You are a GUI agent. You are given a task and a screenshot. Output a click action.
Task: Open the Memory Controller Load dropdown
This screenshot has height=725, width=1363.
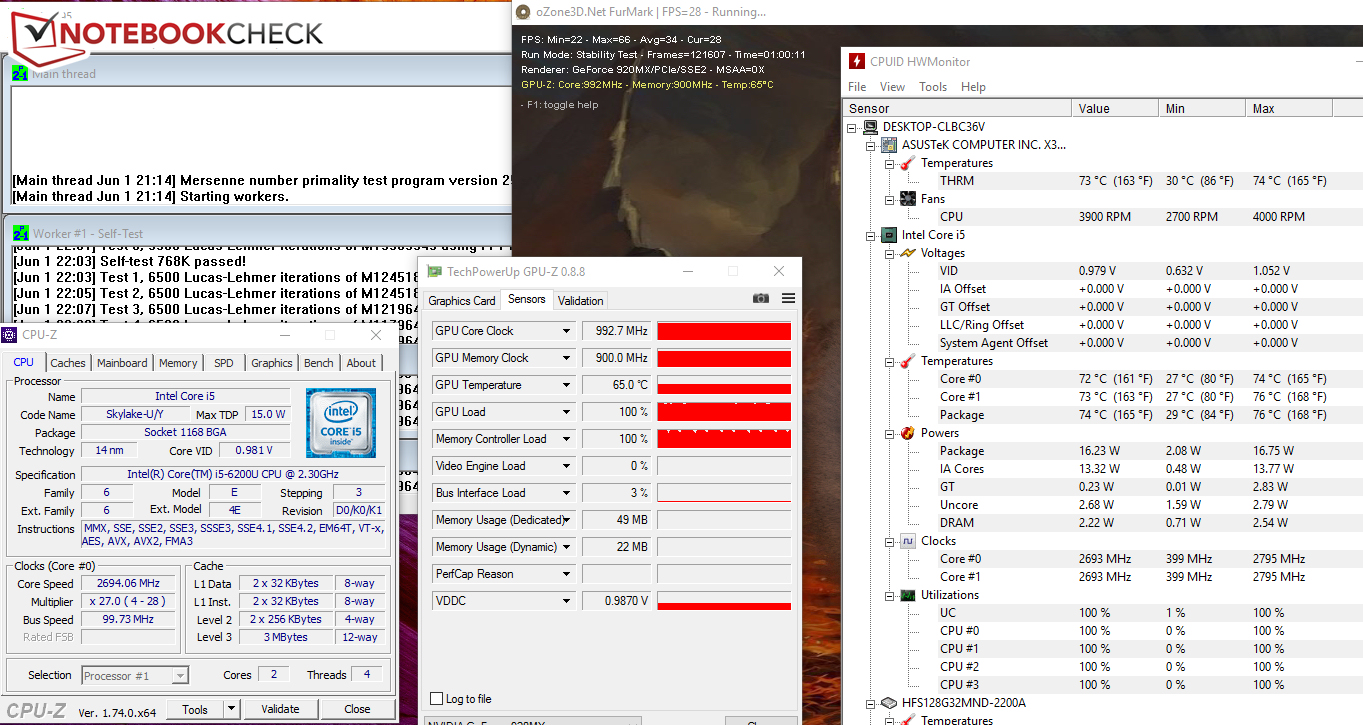566,439
